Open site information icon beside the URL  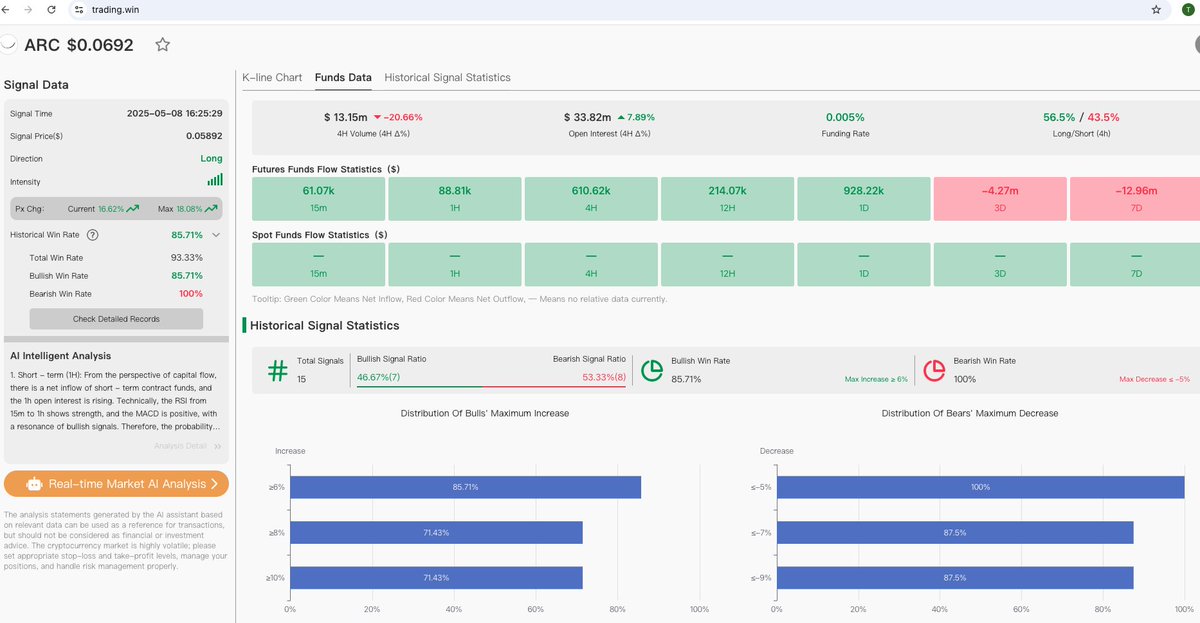click(x=81, y=9)
